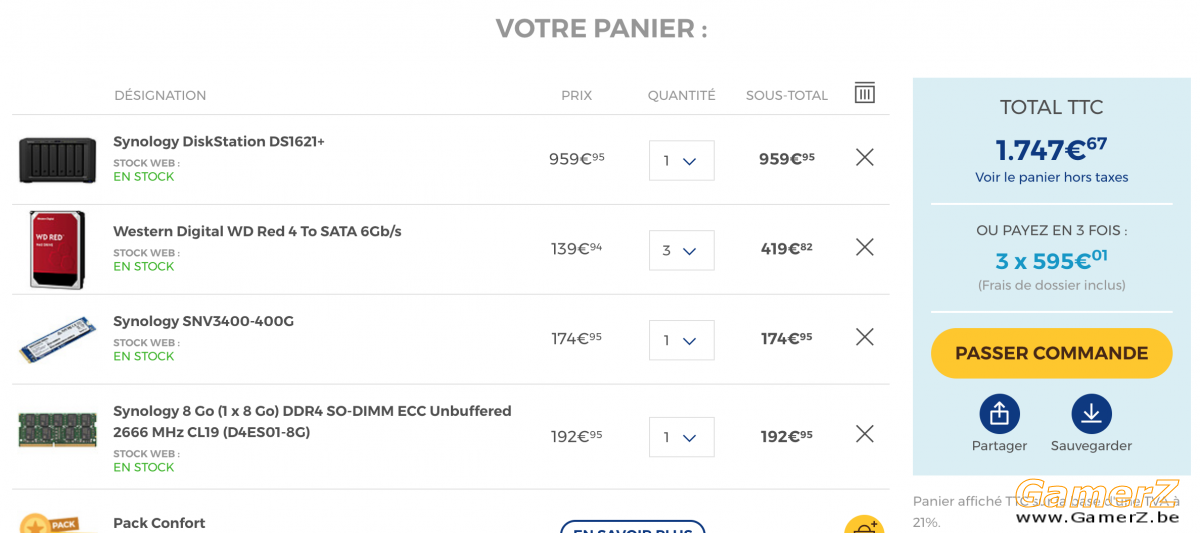This screenshot has height=533, width=1200.
Task: Click the Sauvegarder download icon
Action: pos(1091,414)
